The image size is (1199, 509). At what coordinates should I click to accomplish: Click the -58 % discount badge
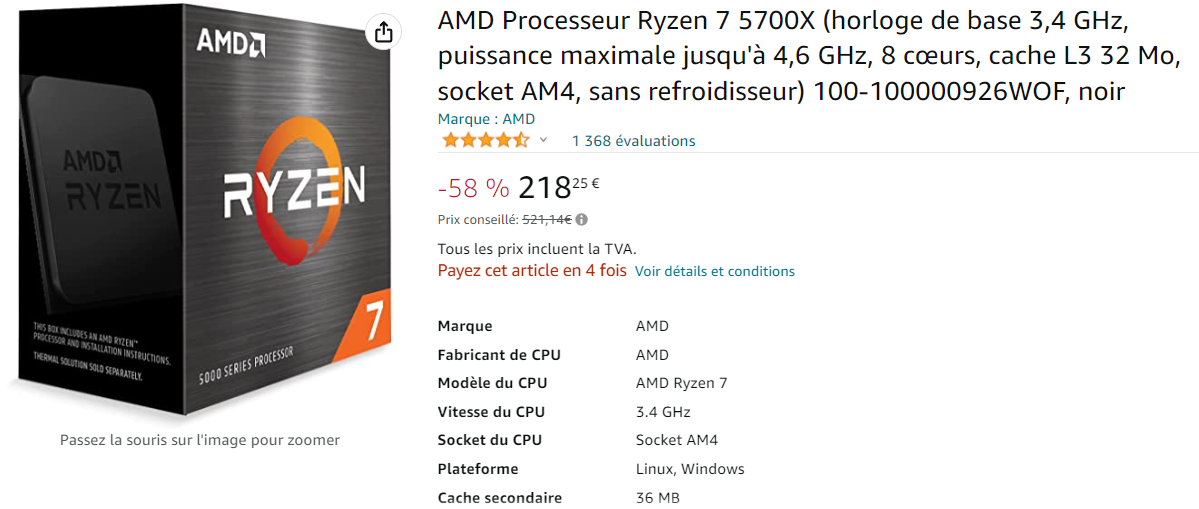(x=473, y=188)
